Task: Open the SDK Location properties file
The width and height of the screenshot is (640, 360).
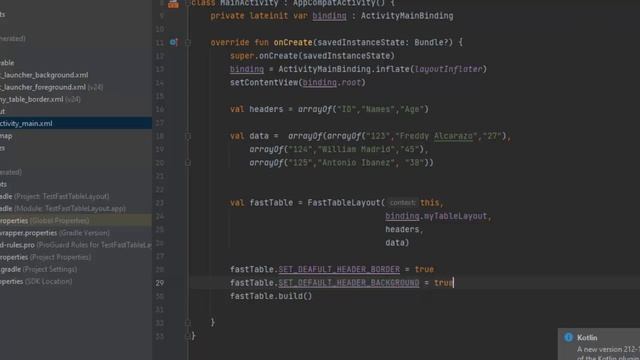Action: coord(36,282)
